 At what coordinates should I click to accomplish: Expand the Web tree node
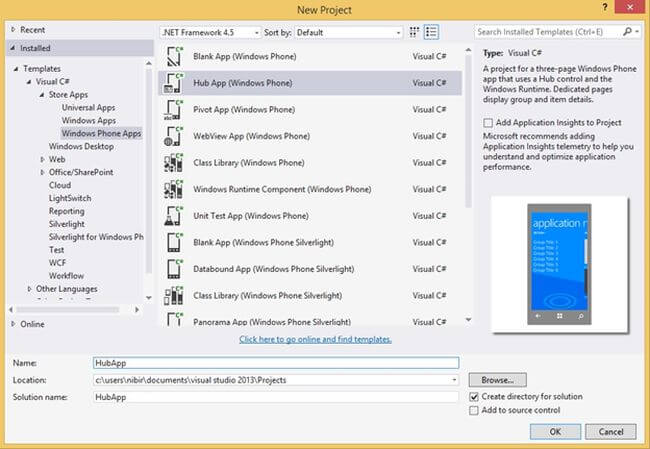coord(42,160)
